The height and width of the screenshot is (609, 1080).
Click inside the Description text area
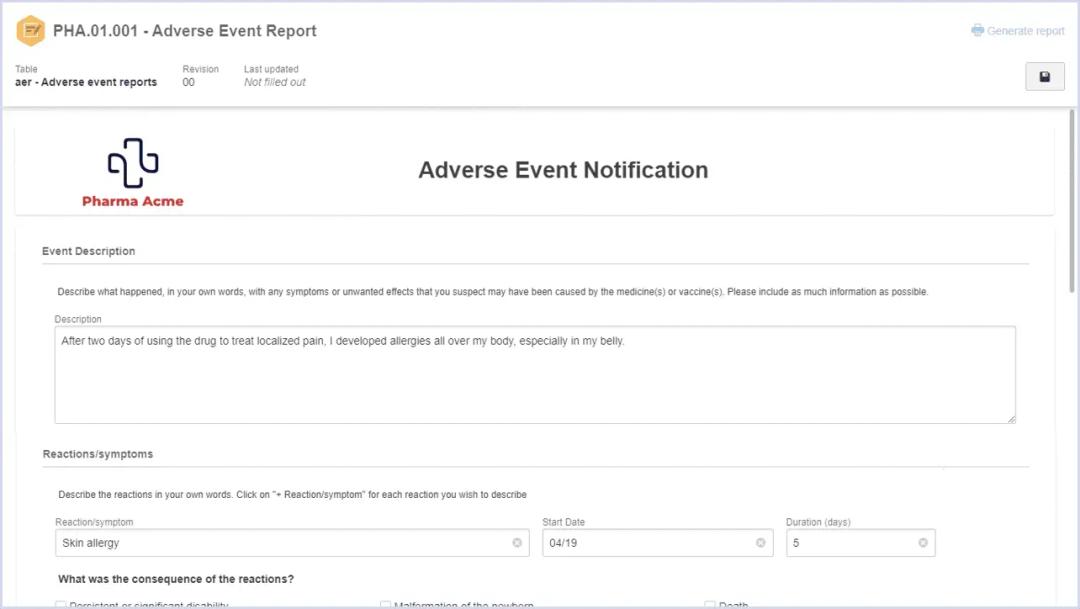coord(535,380)
